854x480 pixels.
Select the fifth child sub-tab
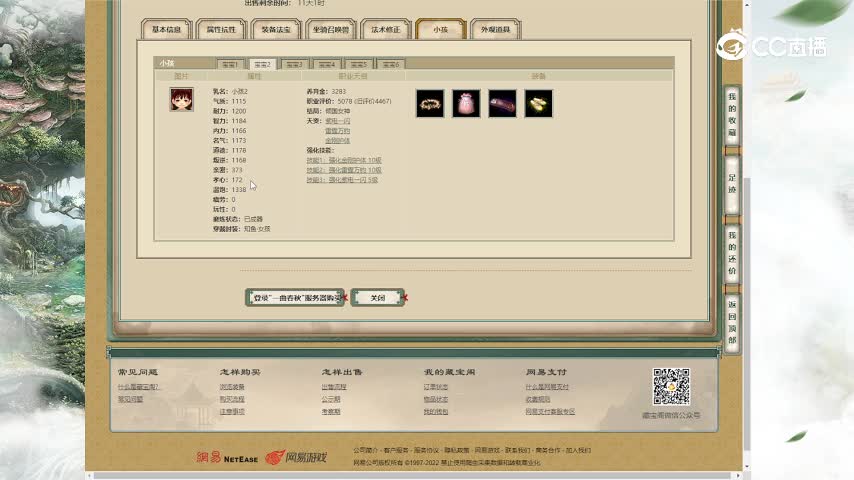click(359, 64)
